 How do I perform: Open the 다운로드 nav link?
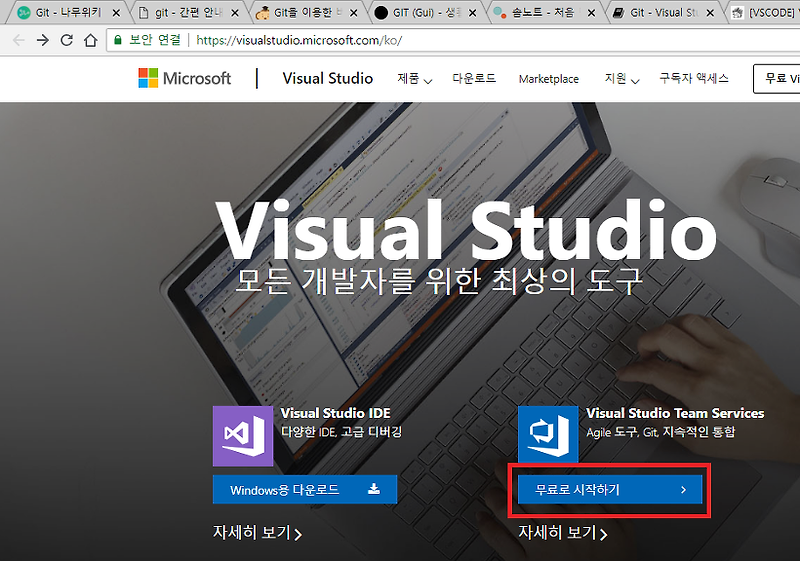[473, 78]
